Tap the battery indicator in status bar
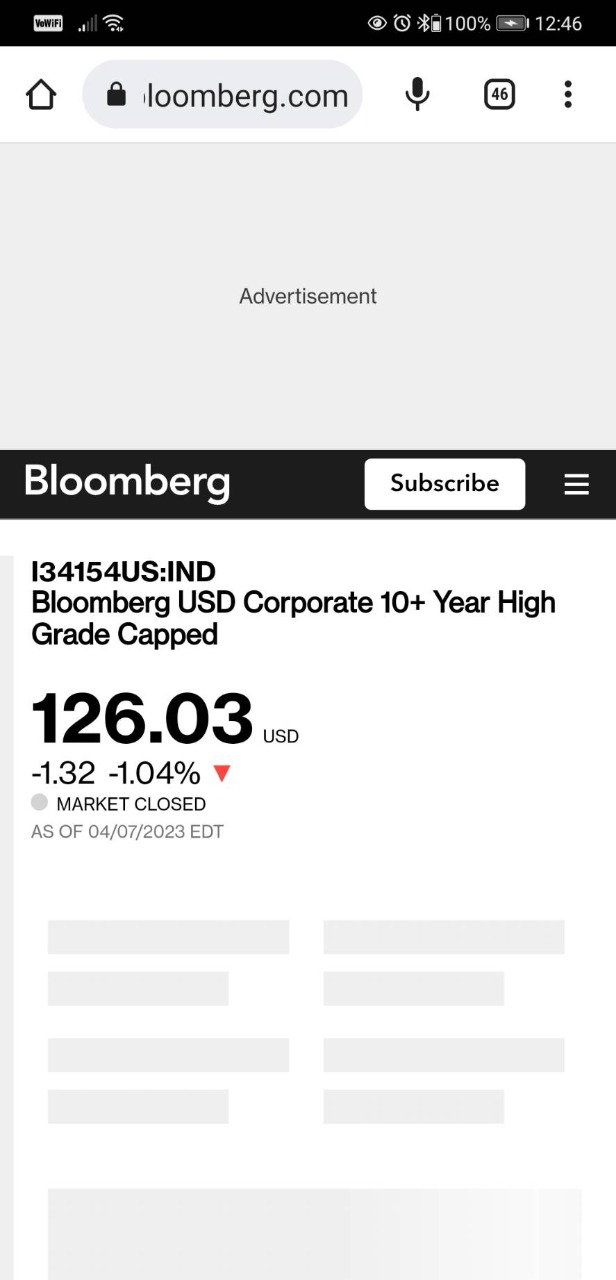Image resolution: width=616 pixels, height=1280 pixels. pyautogui.click(x=512, y=23)
